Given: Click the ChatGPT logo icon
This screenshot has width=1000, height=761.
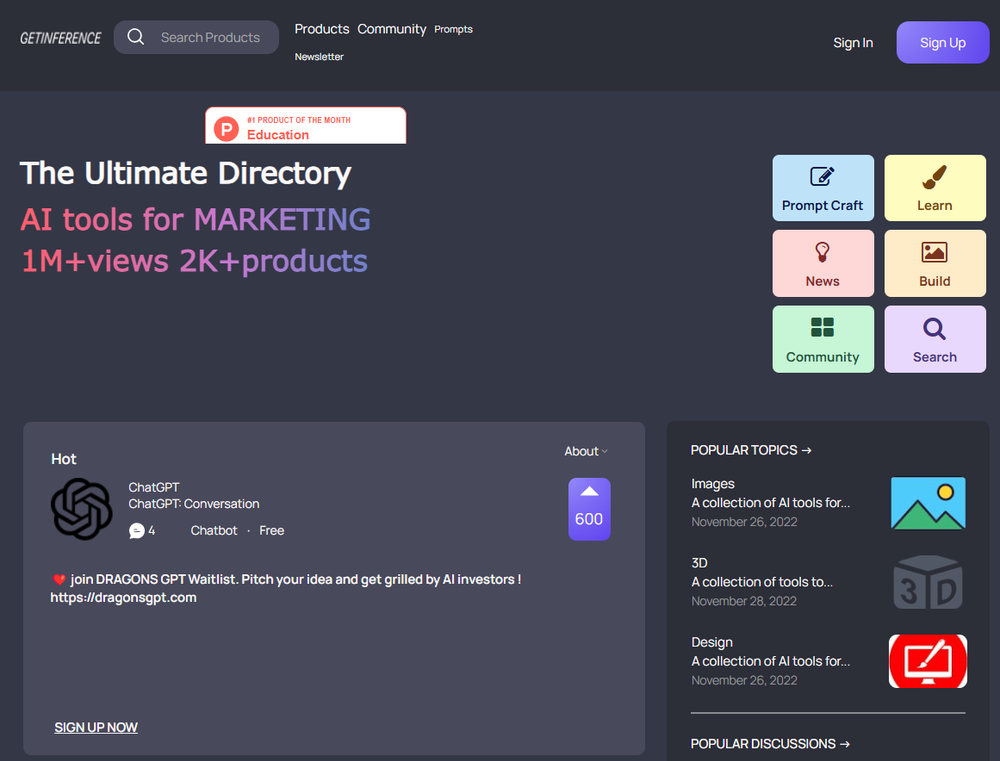Looking at the screenshot, I should [82, 509].
